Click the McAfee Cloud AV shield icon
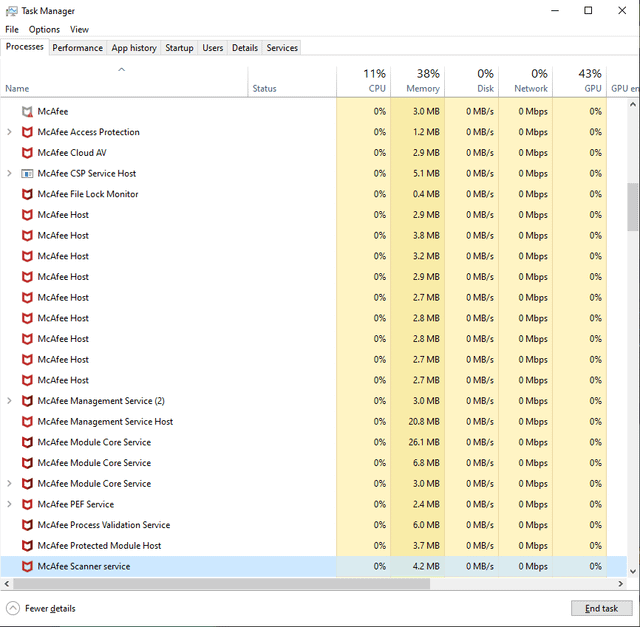The height and width of the screenshot is (627, 640). pyautogui.click(x=27, y=153)
